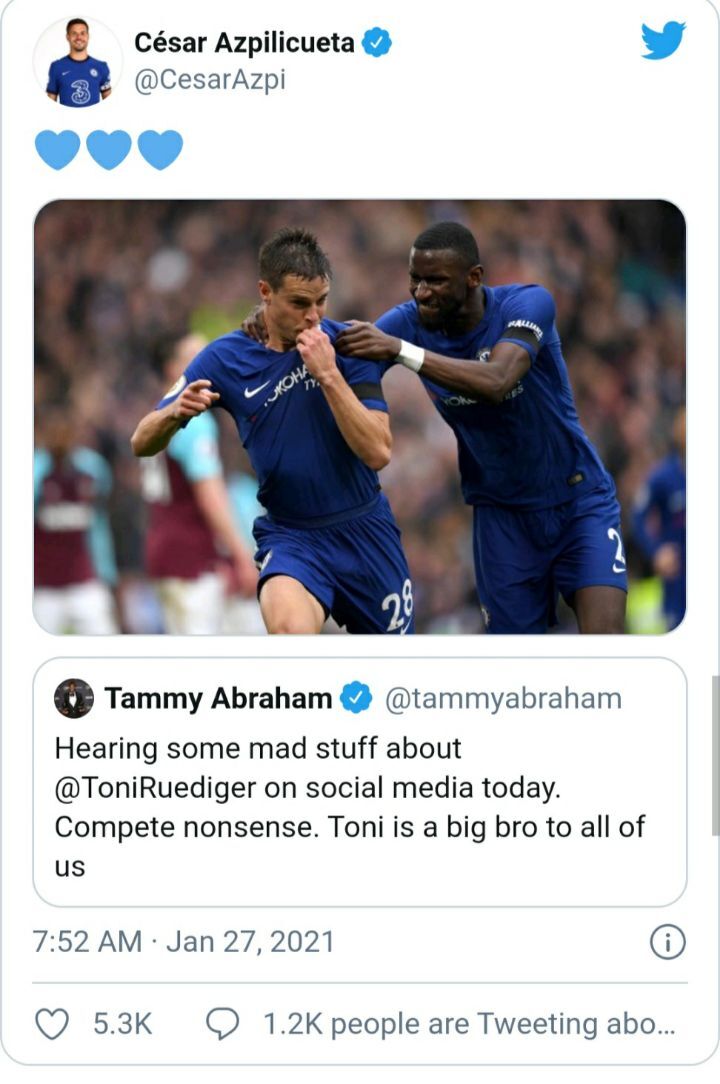Click verified badge beside César Azpilicueta
720x1084 pixels.
tap(377, 42)
